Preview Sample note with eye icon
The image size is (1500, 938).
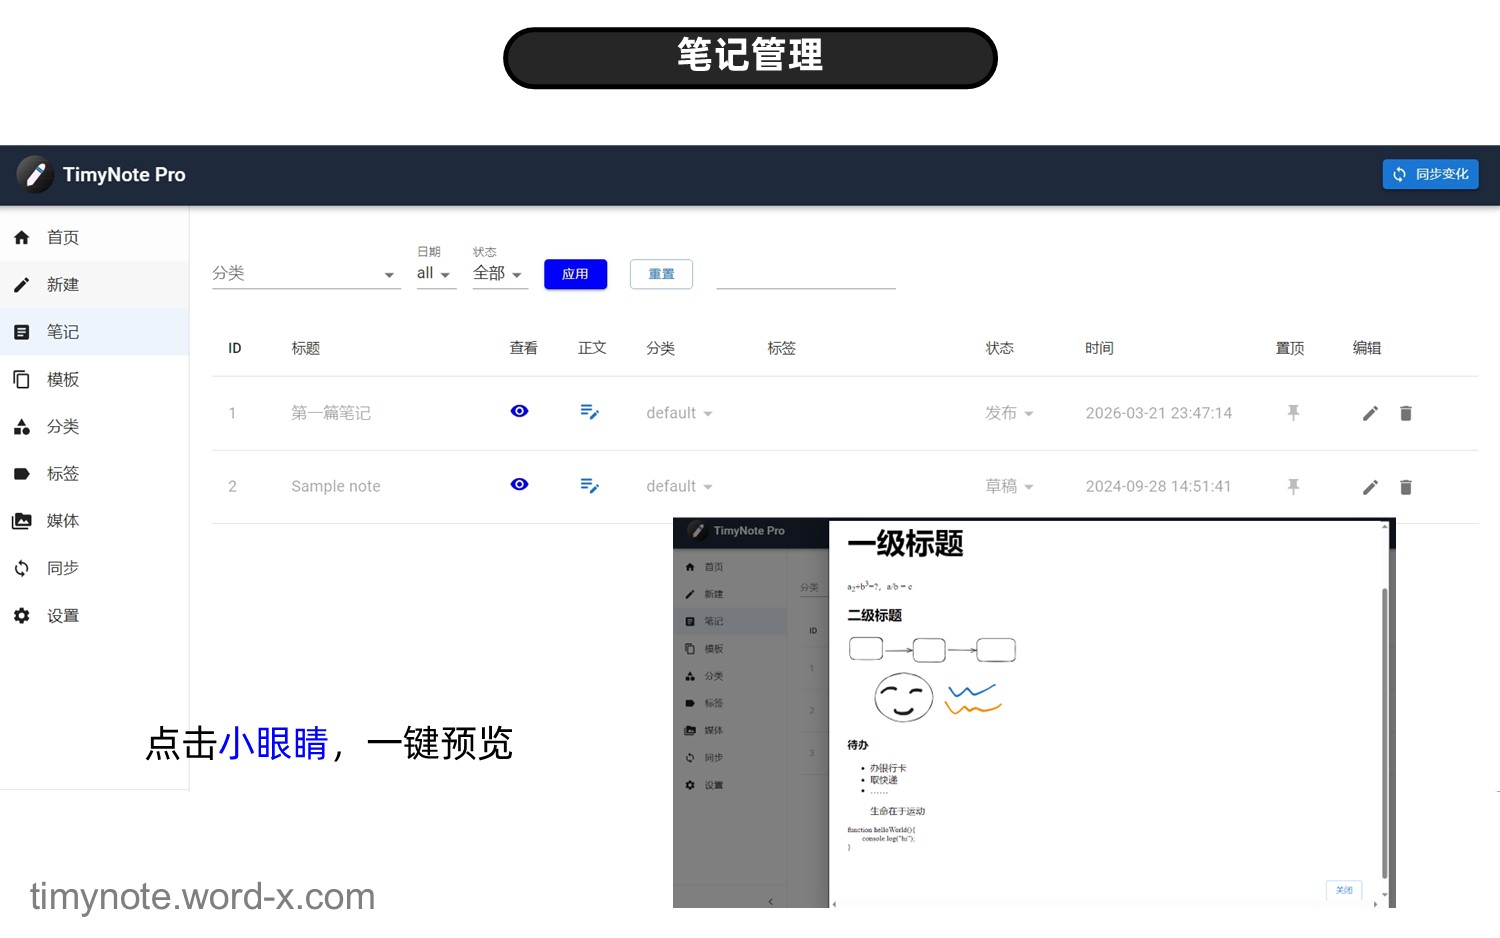click(x=519, y=484)
